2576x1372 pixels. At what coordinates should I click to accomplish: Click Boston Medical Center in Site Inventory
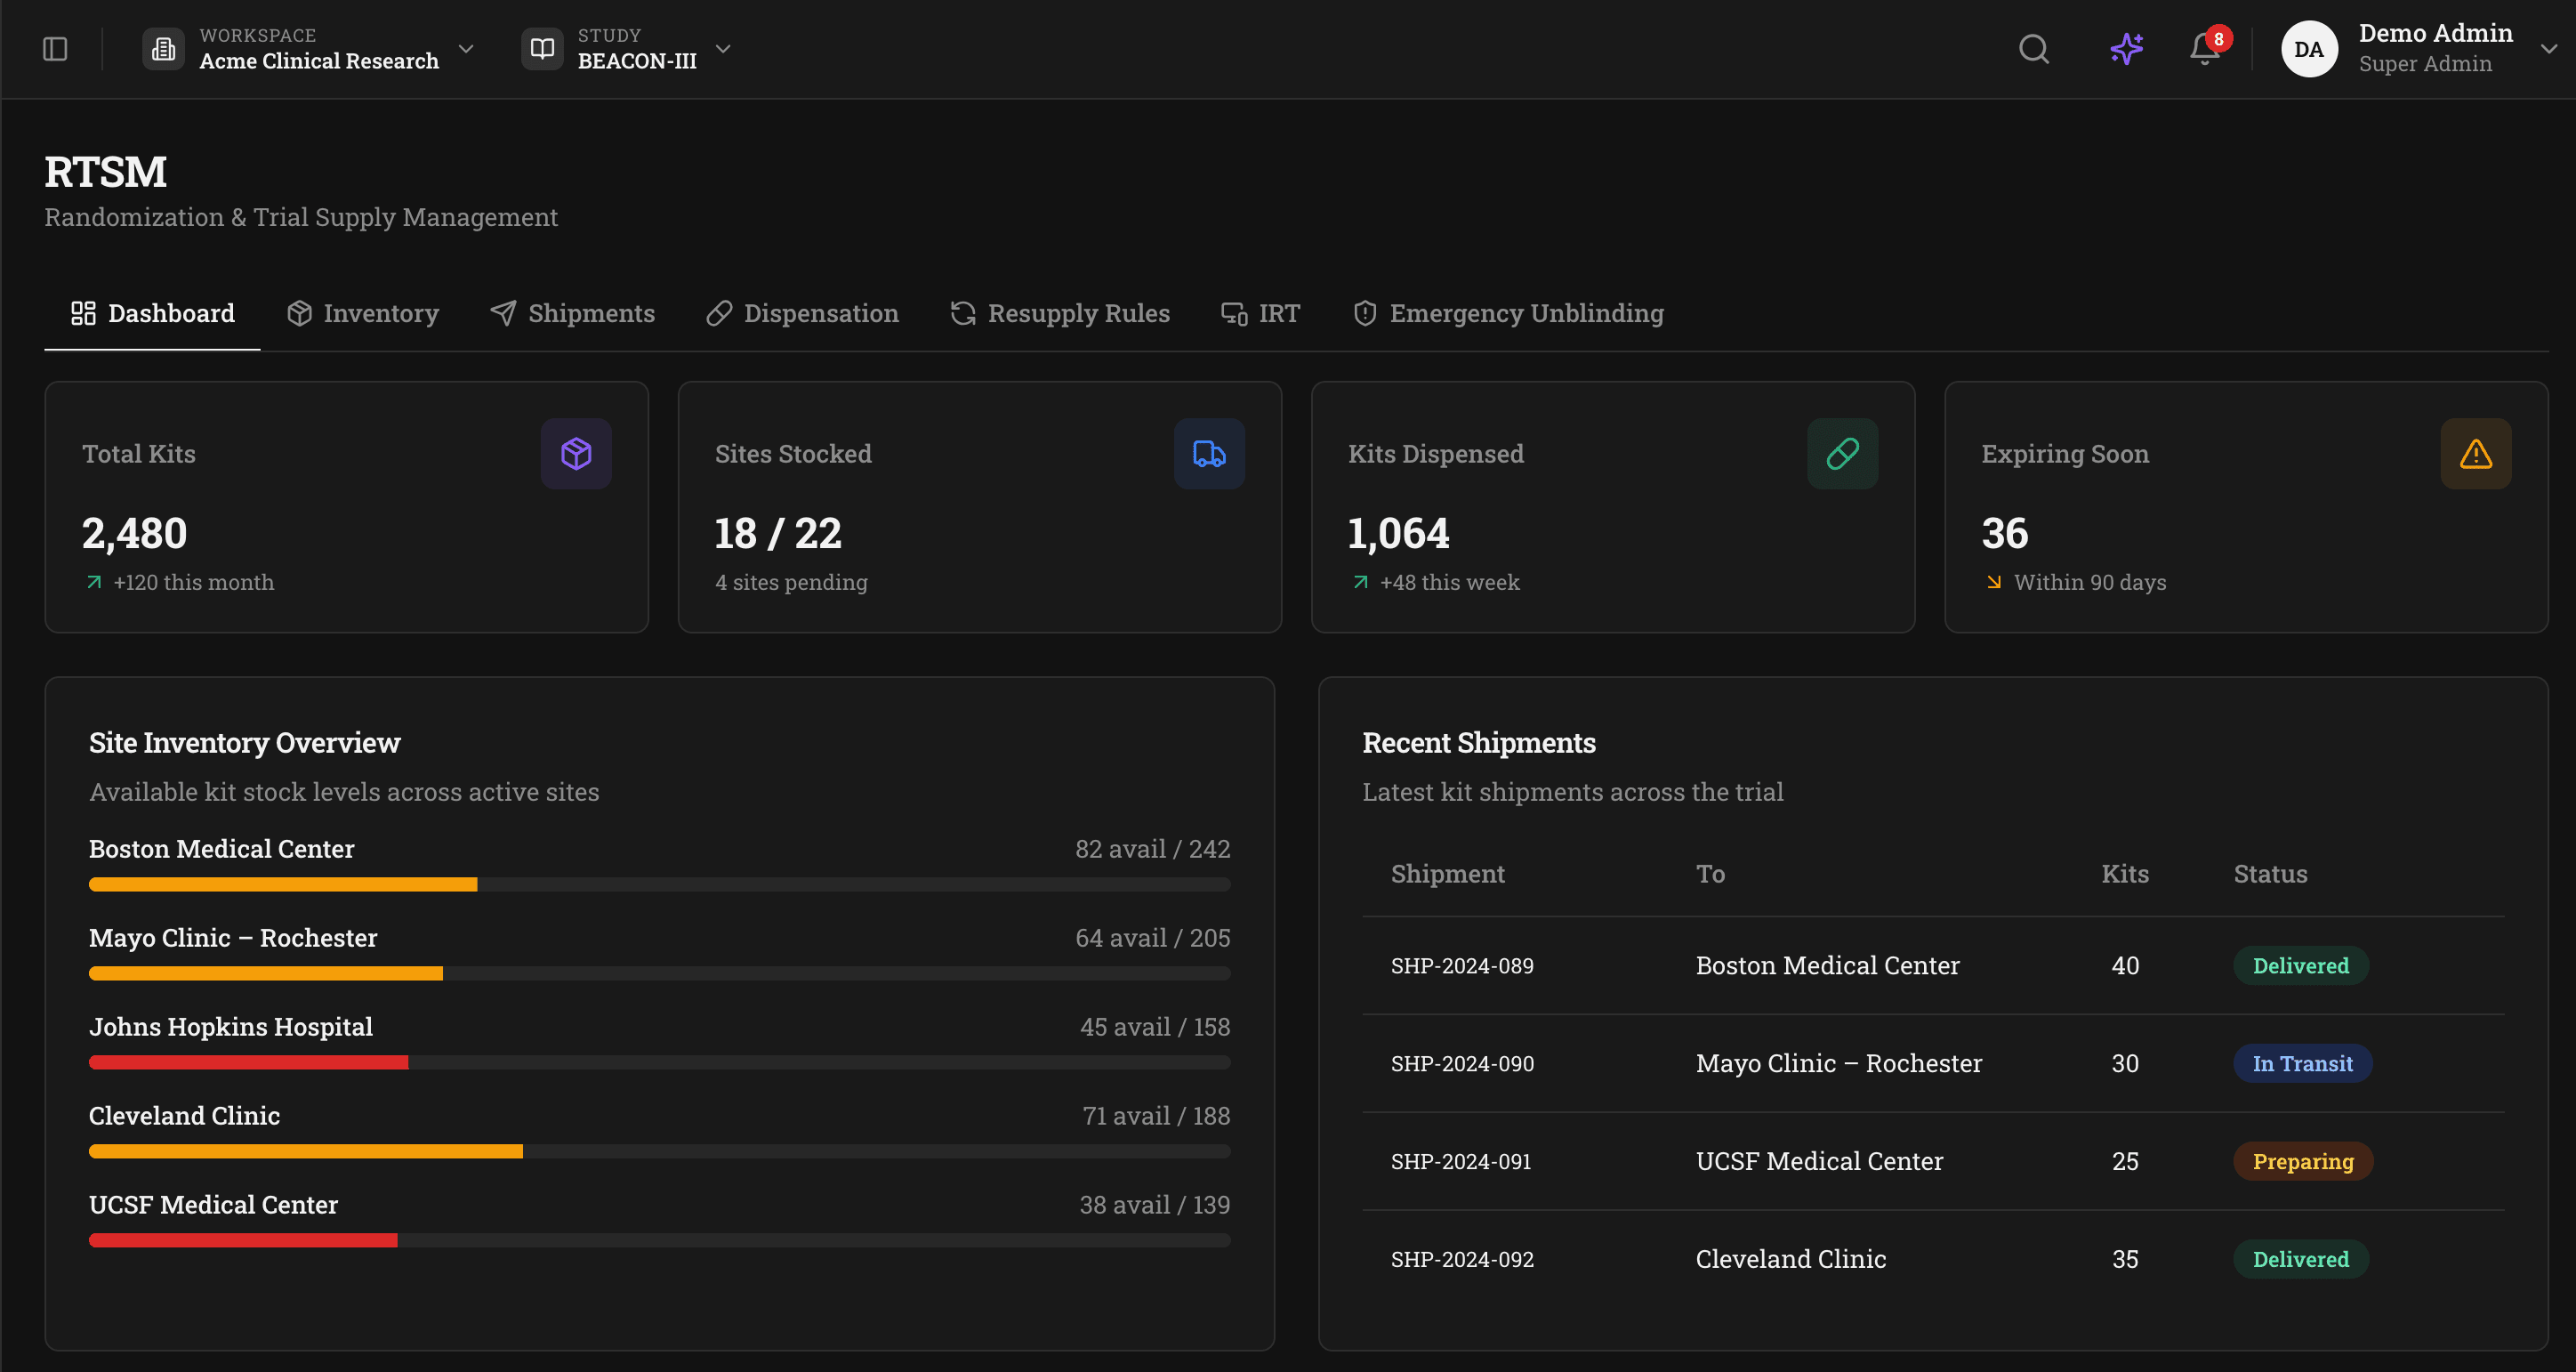[221, 849]
